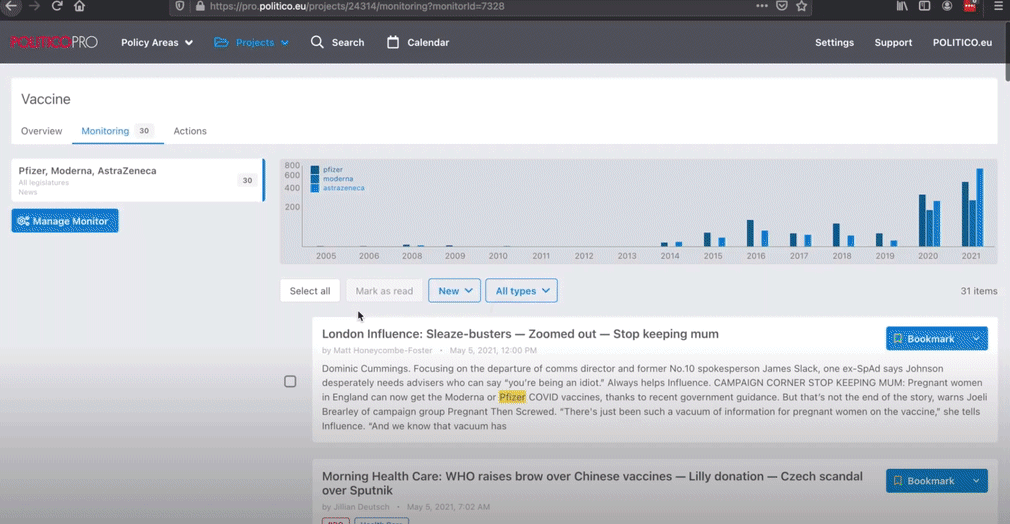Open Support in the top navigation
Screen dimensions: 1010x524
click(893, 43)
